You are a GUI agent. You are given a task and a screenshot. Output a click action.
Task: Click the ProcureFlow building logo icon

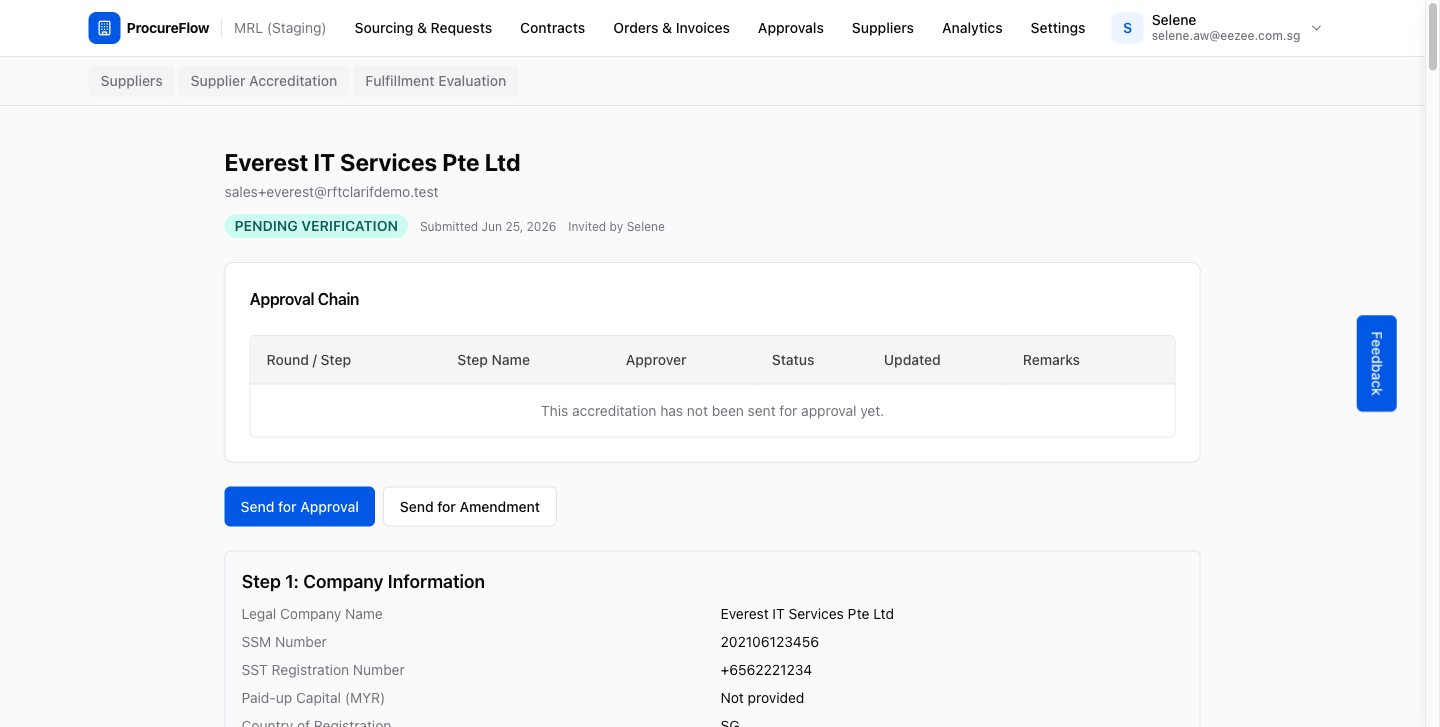point(104,28)
